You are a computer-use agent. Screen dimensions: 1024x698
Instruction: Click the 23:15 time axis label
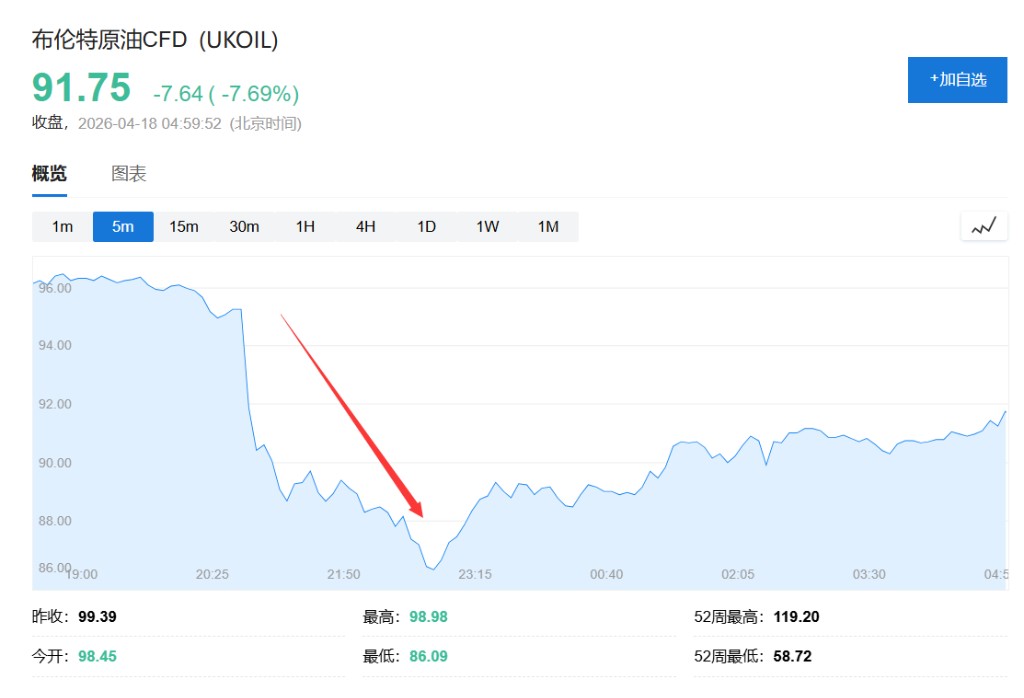tap(475, 574)
